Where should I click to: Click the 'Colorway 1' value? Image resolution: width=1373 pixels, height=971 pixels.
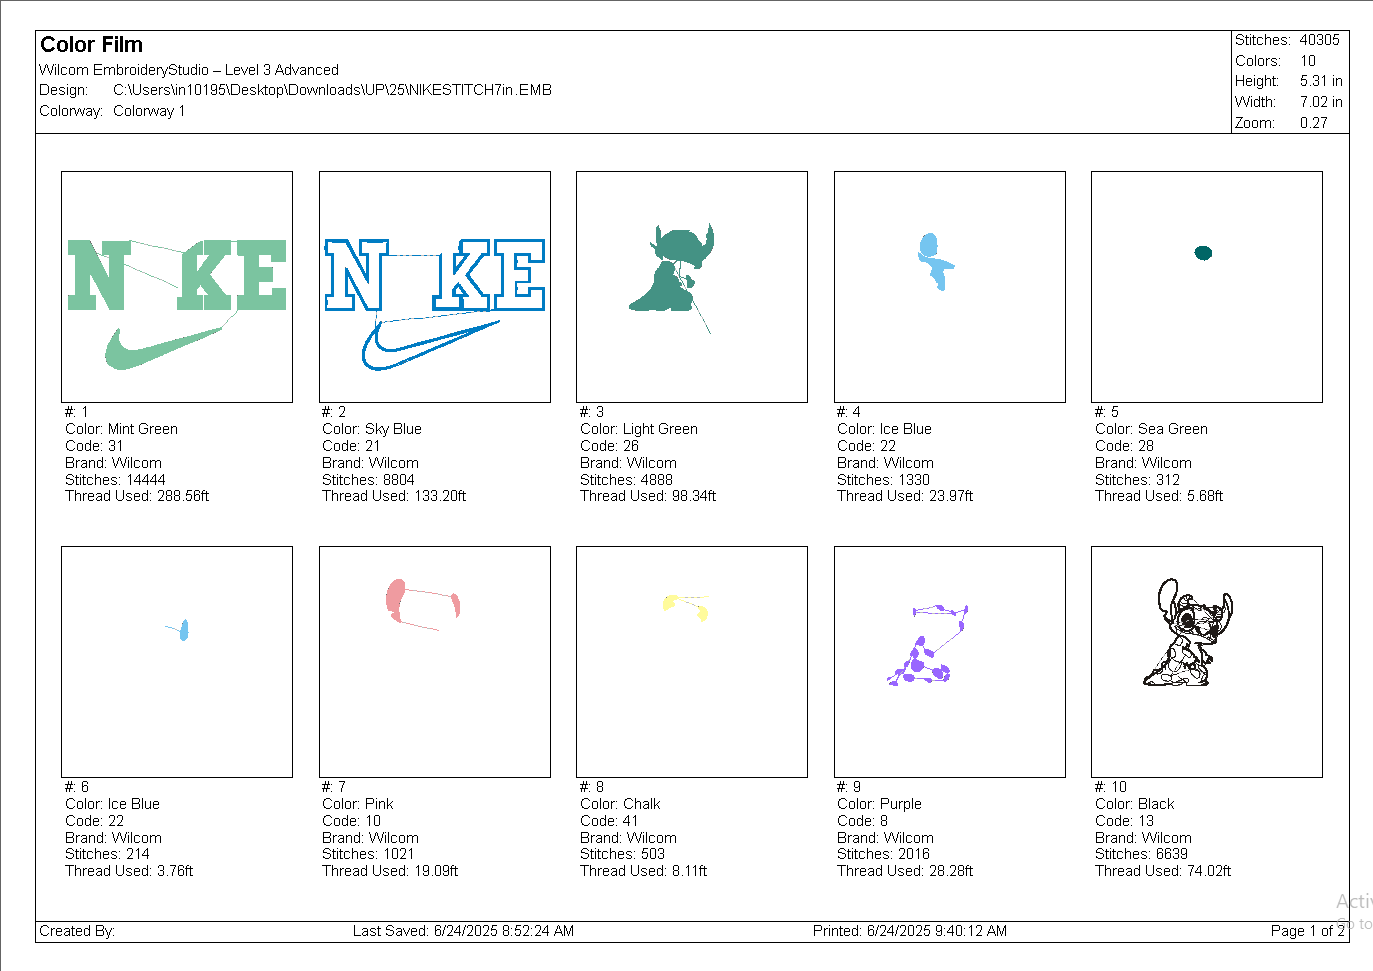coord(149,111)
